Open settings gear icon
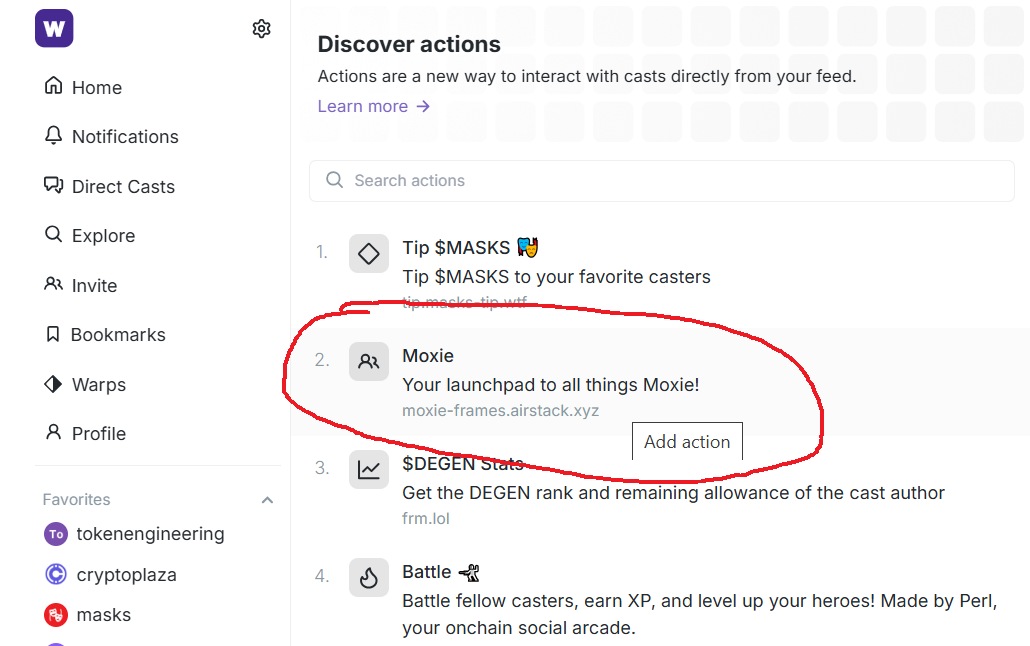This screenshot has width=1030, height=646. [262, 29]
